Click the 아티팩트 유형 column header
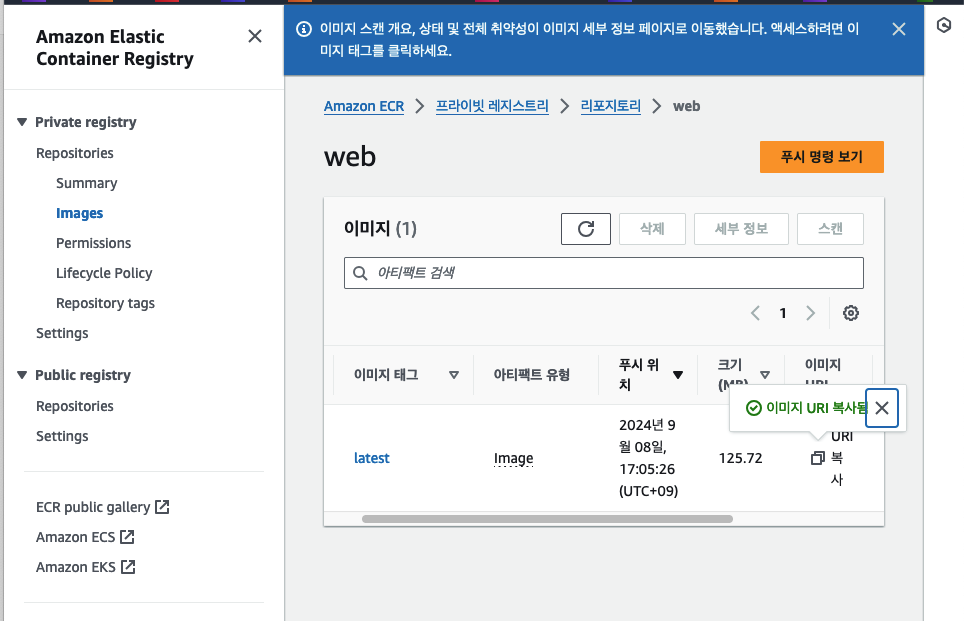964x621 pixels. (x=531, y=374)
